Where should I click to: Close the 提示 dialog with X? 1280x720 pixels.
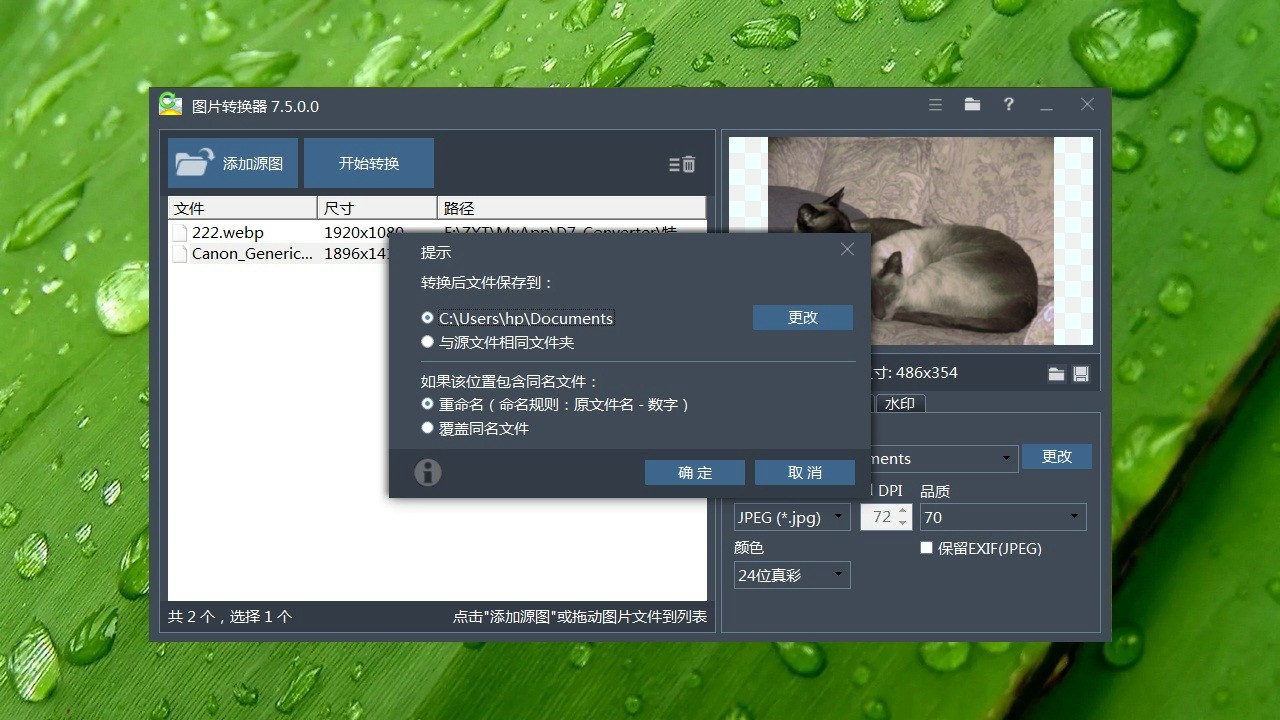point(847,250)
